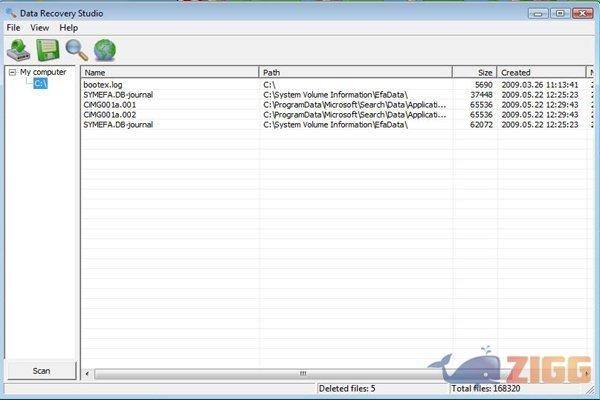Click the magnifying glass search icon
Screen dimensions: 600x400
coord(76,49)
